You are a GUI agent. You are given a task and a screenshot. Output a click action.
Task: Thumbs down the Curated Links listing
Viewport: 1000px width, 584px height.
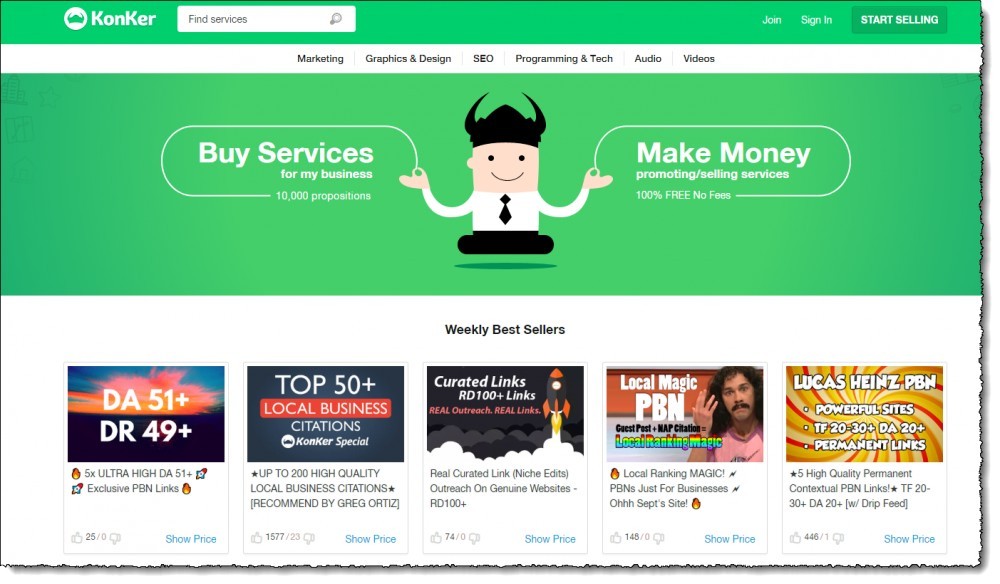pyautogui.click(x=474, y=539)
